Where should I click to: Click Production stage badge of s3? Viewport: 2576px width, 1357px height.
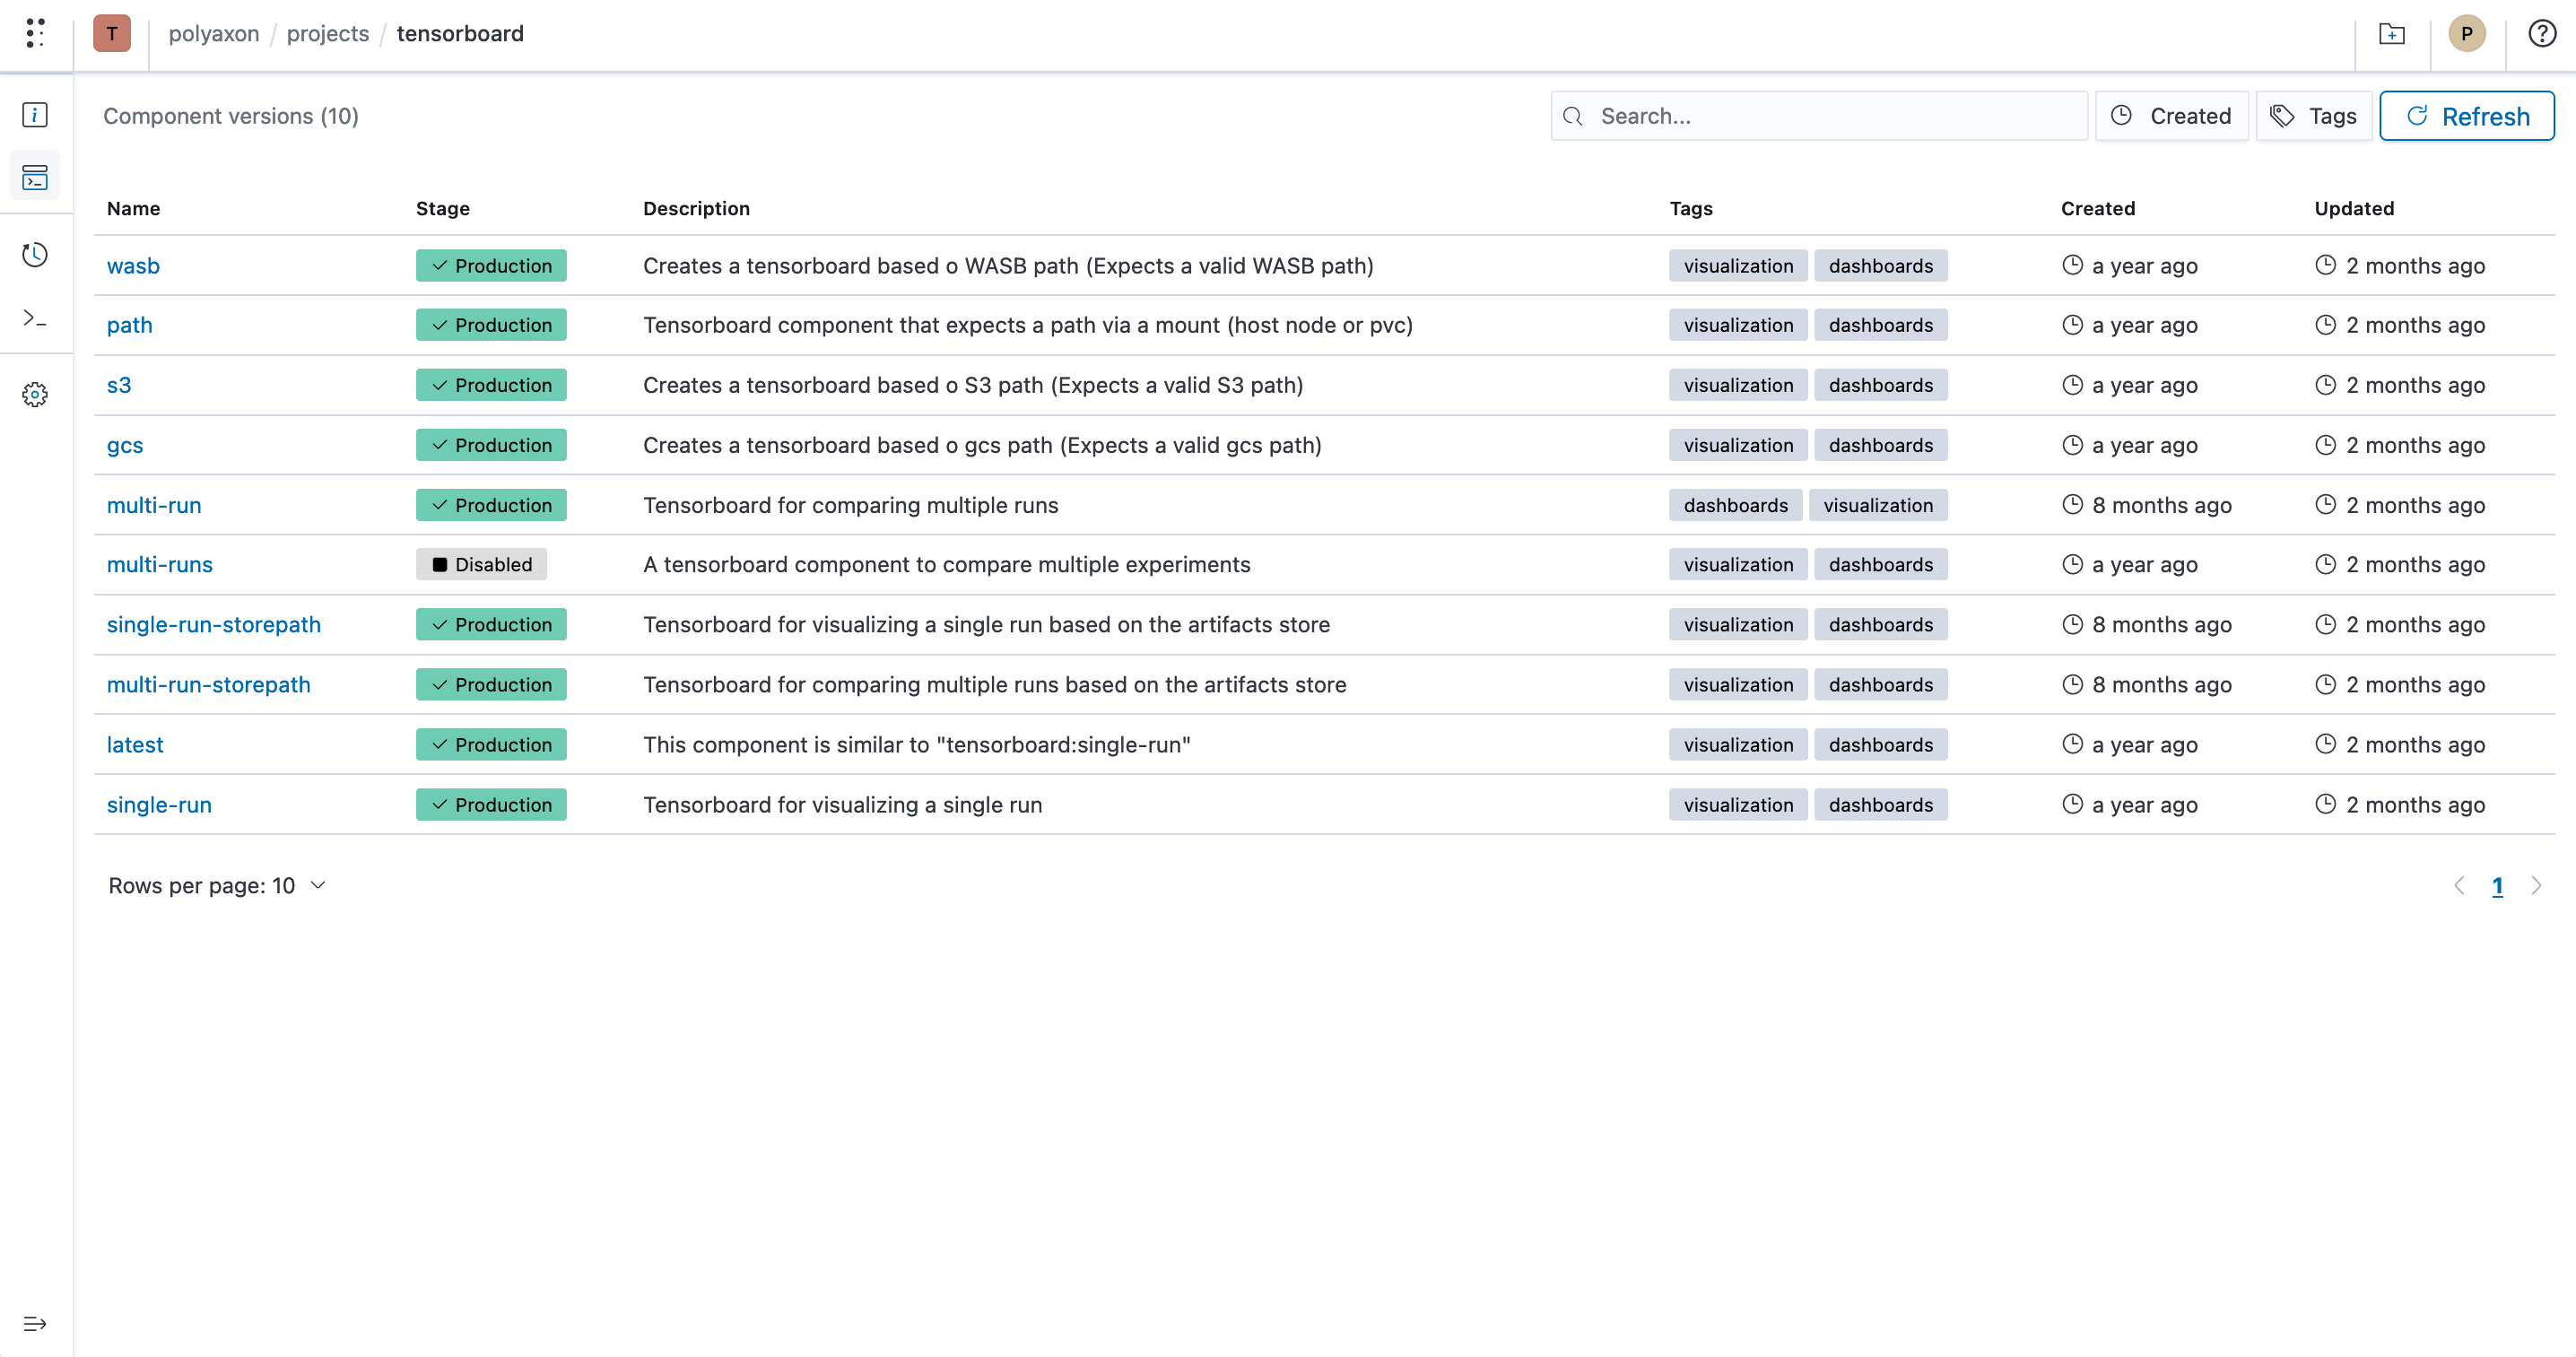491,385
